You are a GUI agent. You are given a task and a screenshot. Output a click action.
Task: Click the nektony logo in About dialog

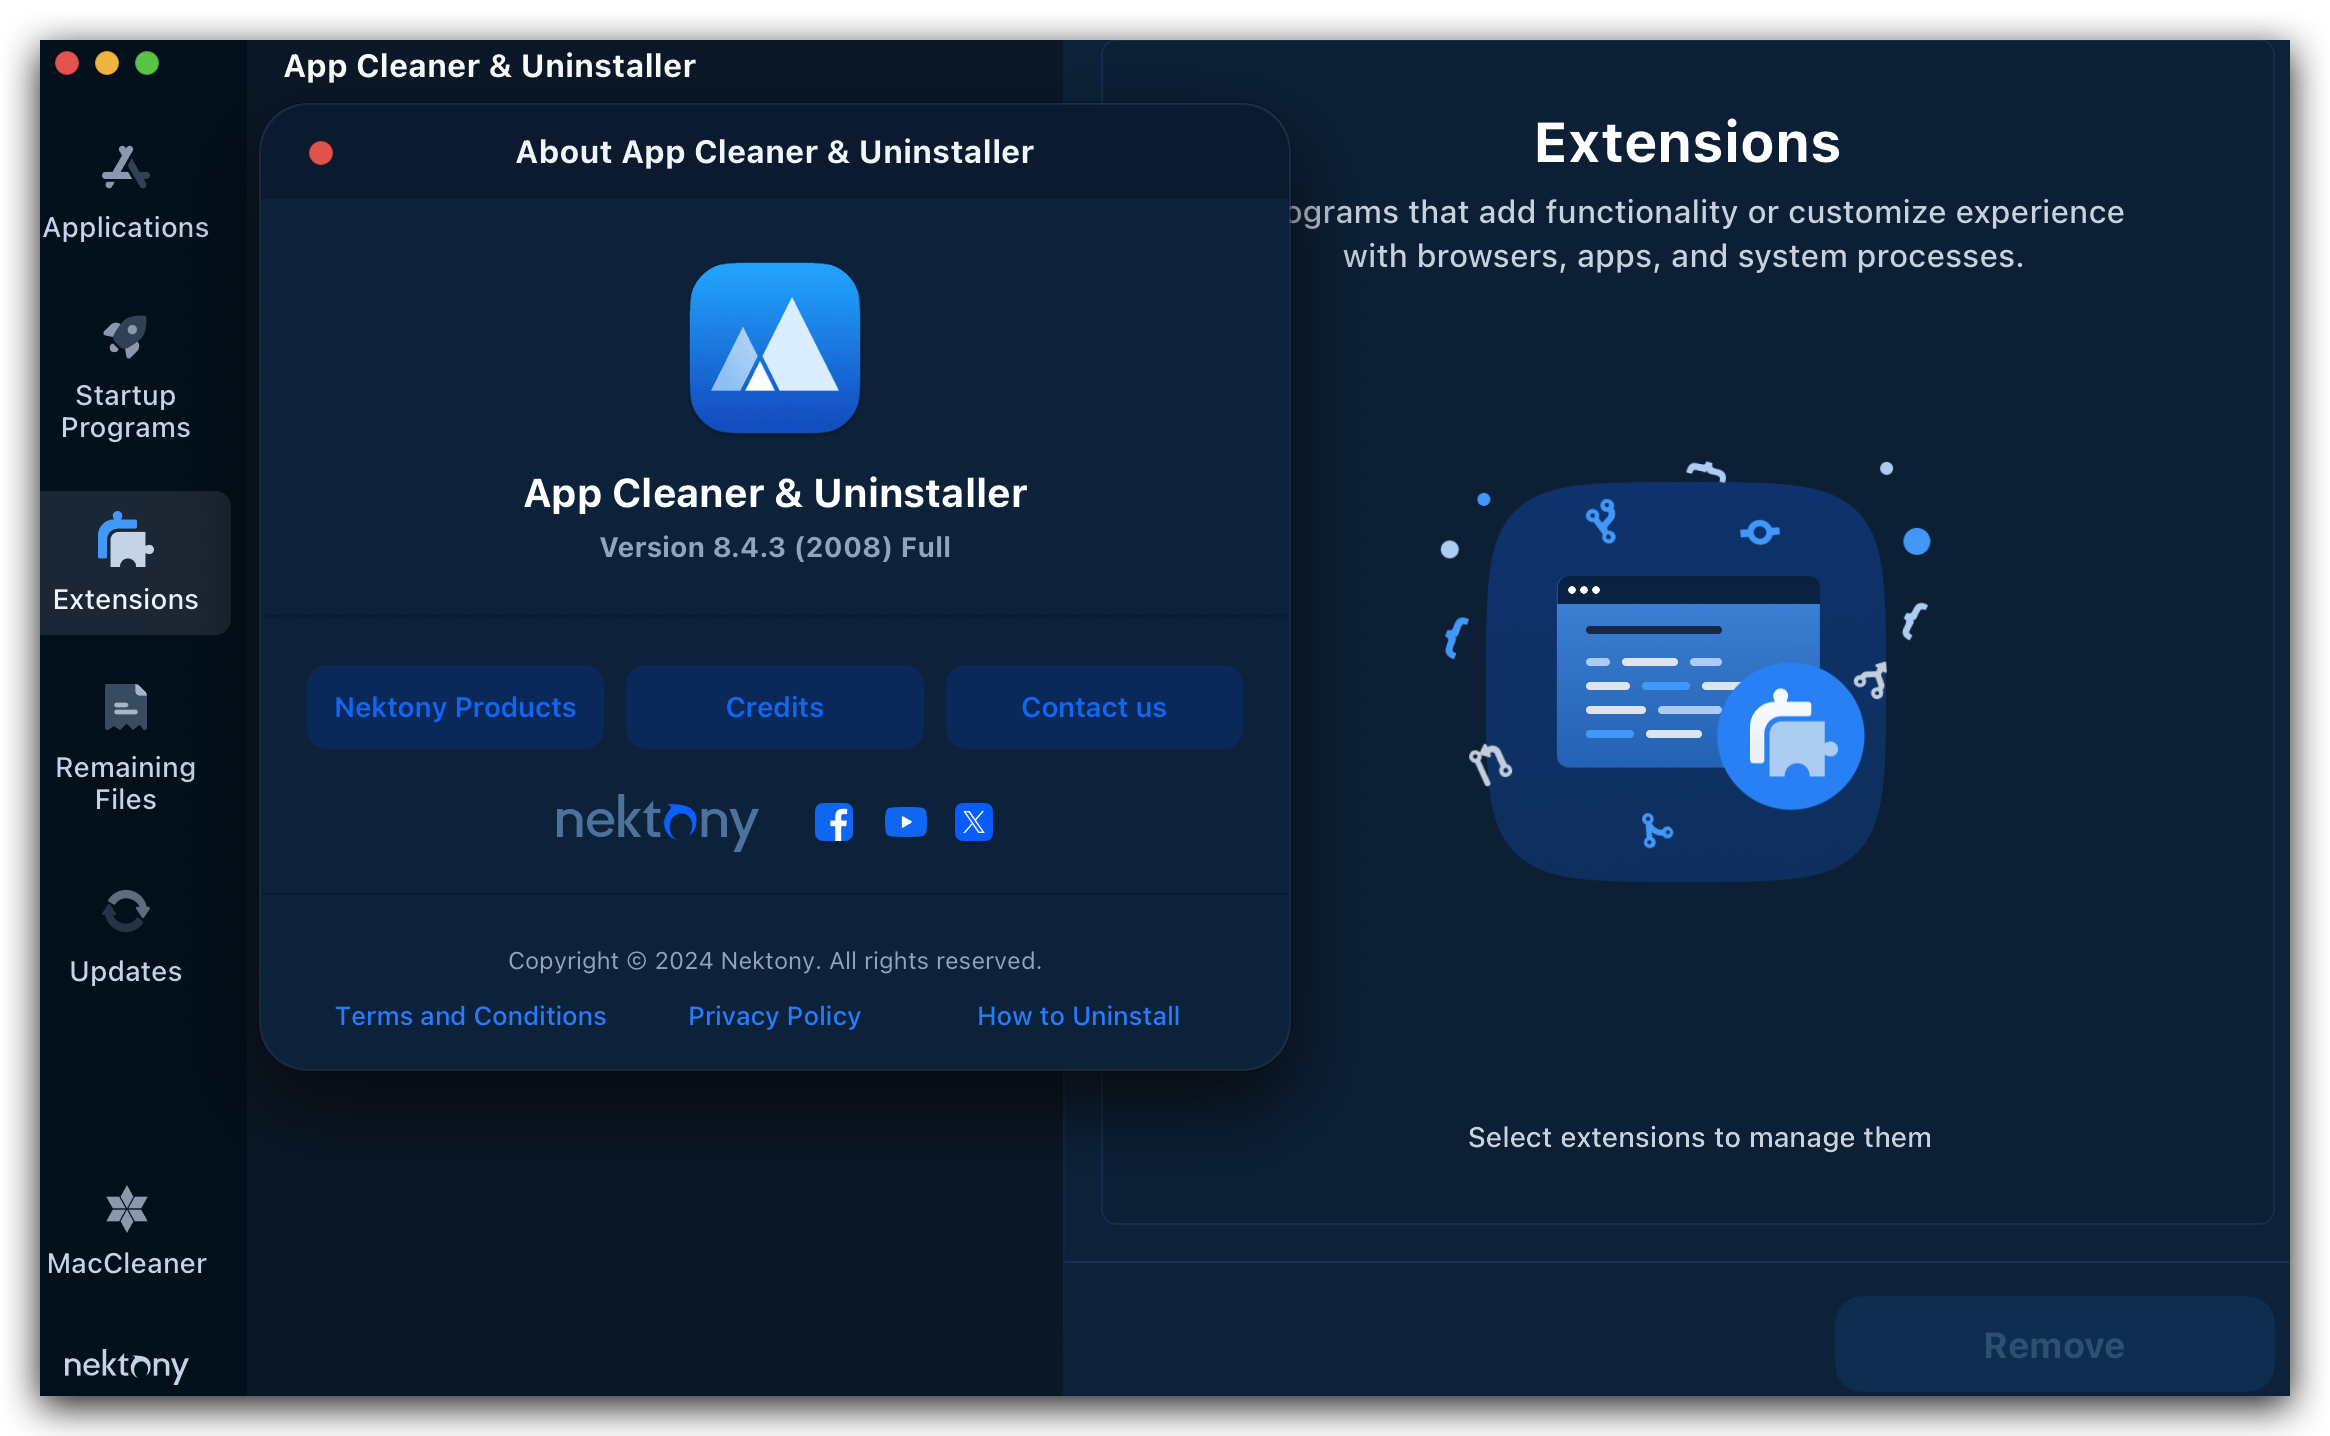(x=656, y=821)
